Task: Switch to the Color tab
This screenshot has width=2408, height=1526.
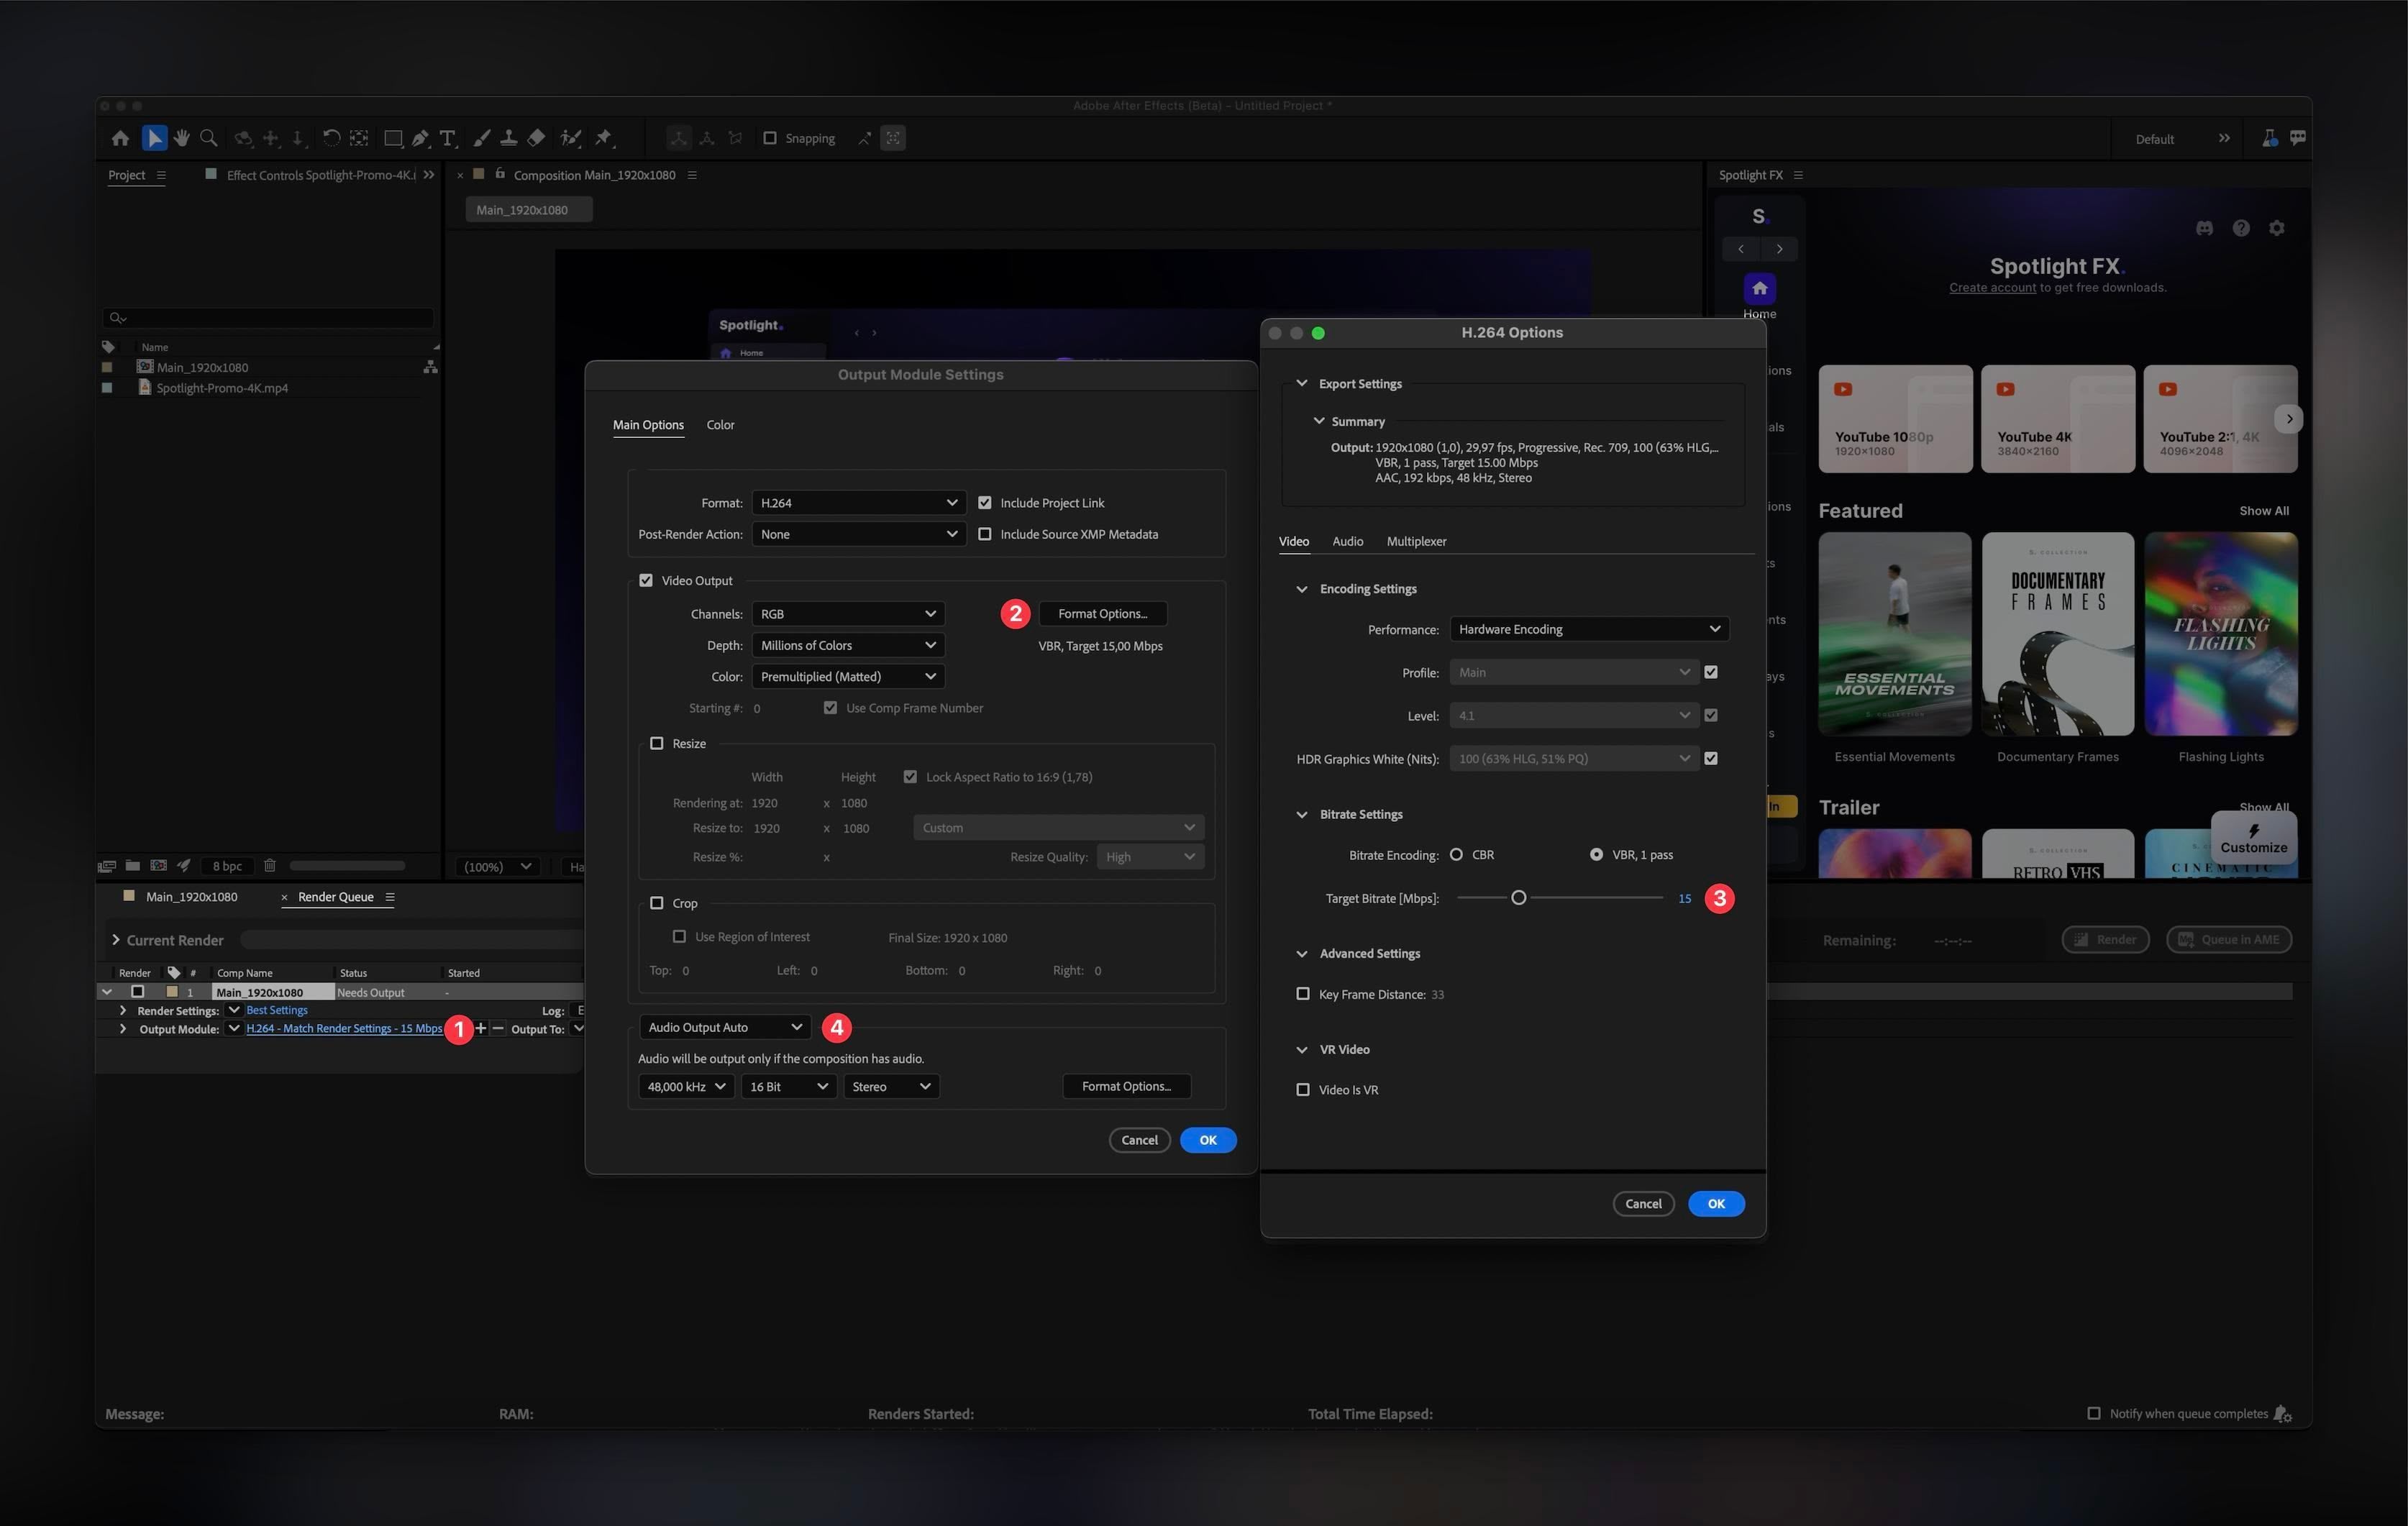Action: click(x=720, y=425)
